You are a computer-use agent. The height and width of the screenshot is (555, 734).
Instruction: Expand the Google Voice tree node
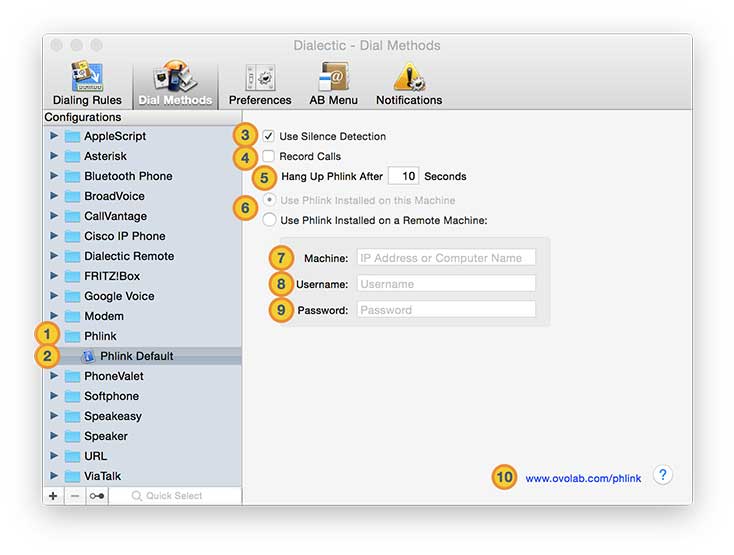pyautogui.click(x=54, y=296)
